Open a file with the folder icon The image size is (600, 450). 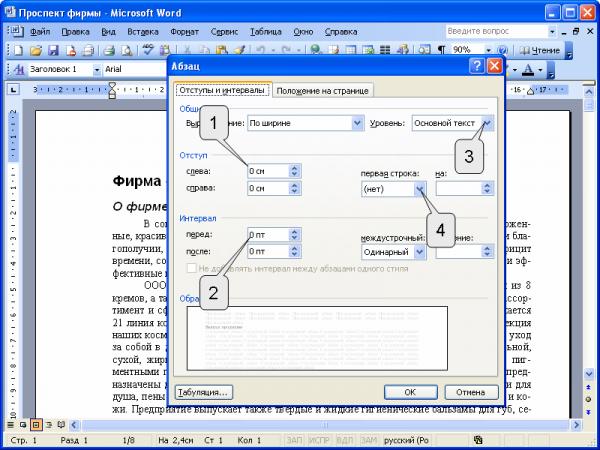(35, 50)
